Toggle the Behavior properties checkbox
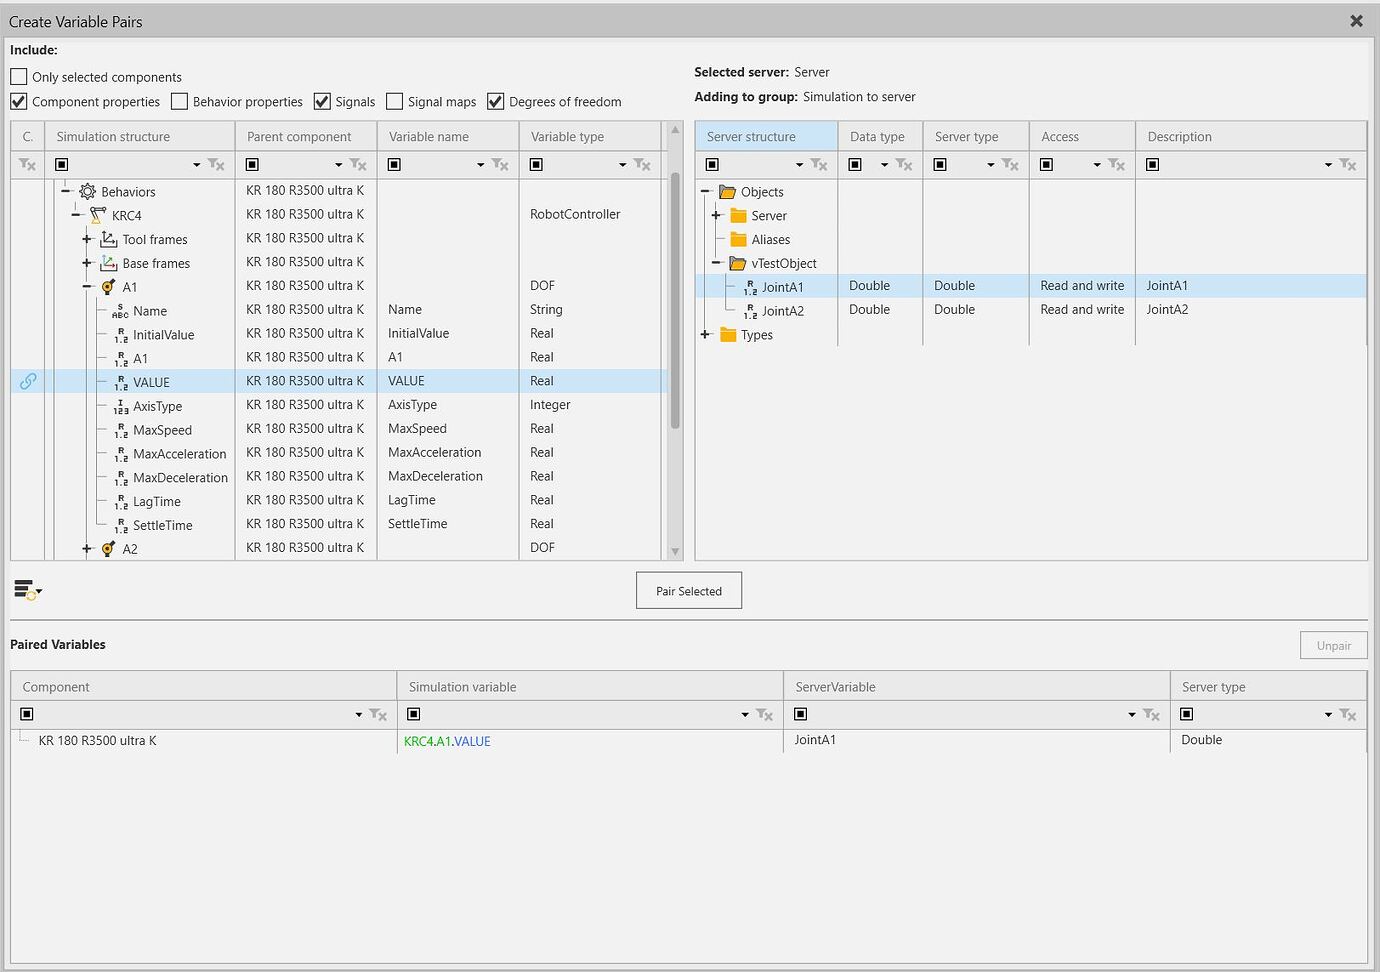This screenshot has width=1380, height=972. tap(180, 101)
